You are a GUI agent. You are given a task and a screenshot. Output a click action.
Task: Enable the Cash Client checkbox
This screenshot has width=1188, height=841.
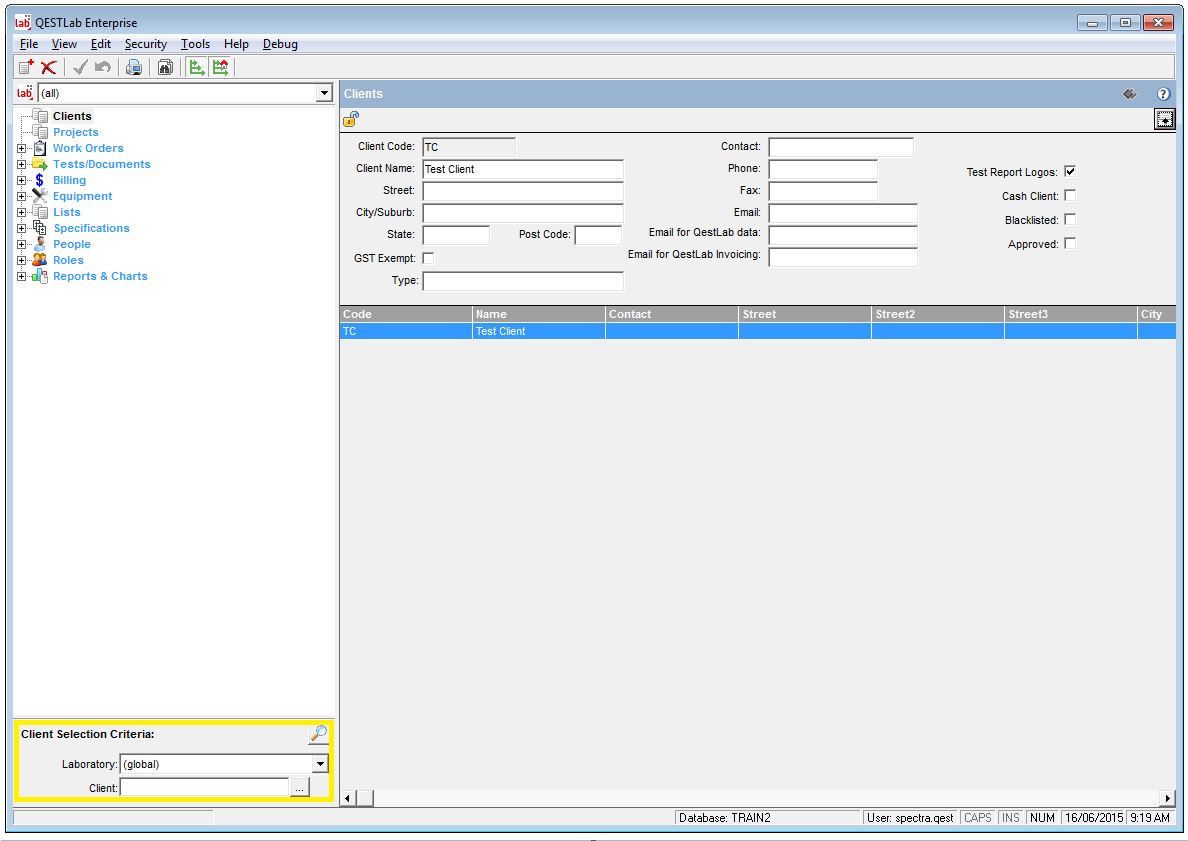coord(1070,195)
